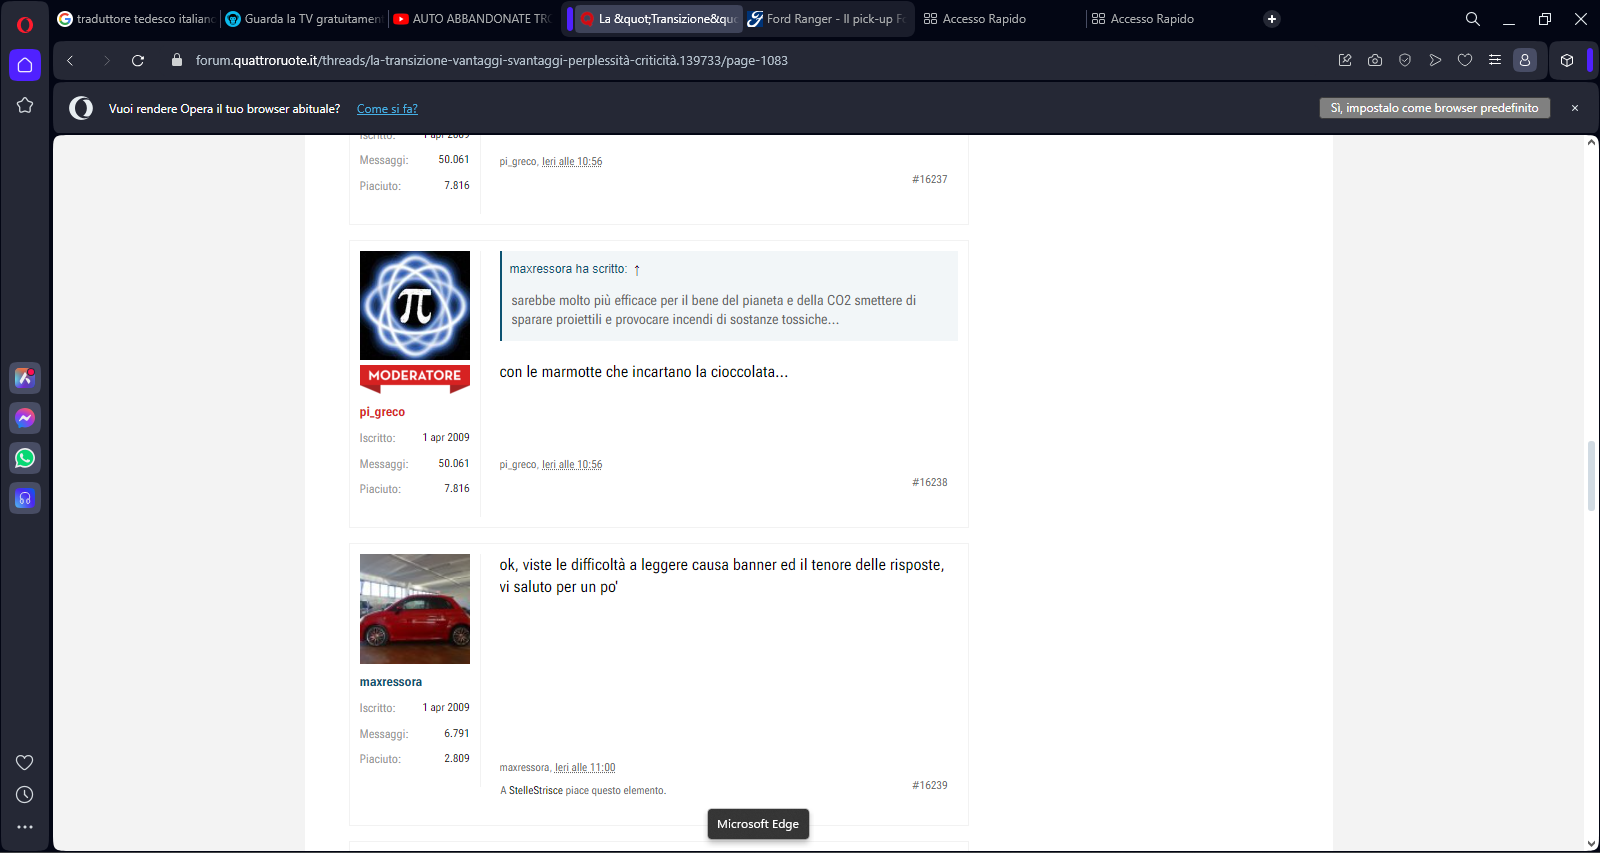
Task: Open WhatsApp in the Opera sidebar
Action: click(x=25, y=458)
